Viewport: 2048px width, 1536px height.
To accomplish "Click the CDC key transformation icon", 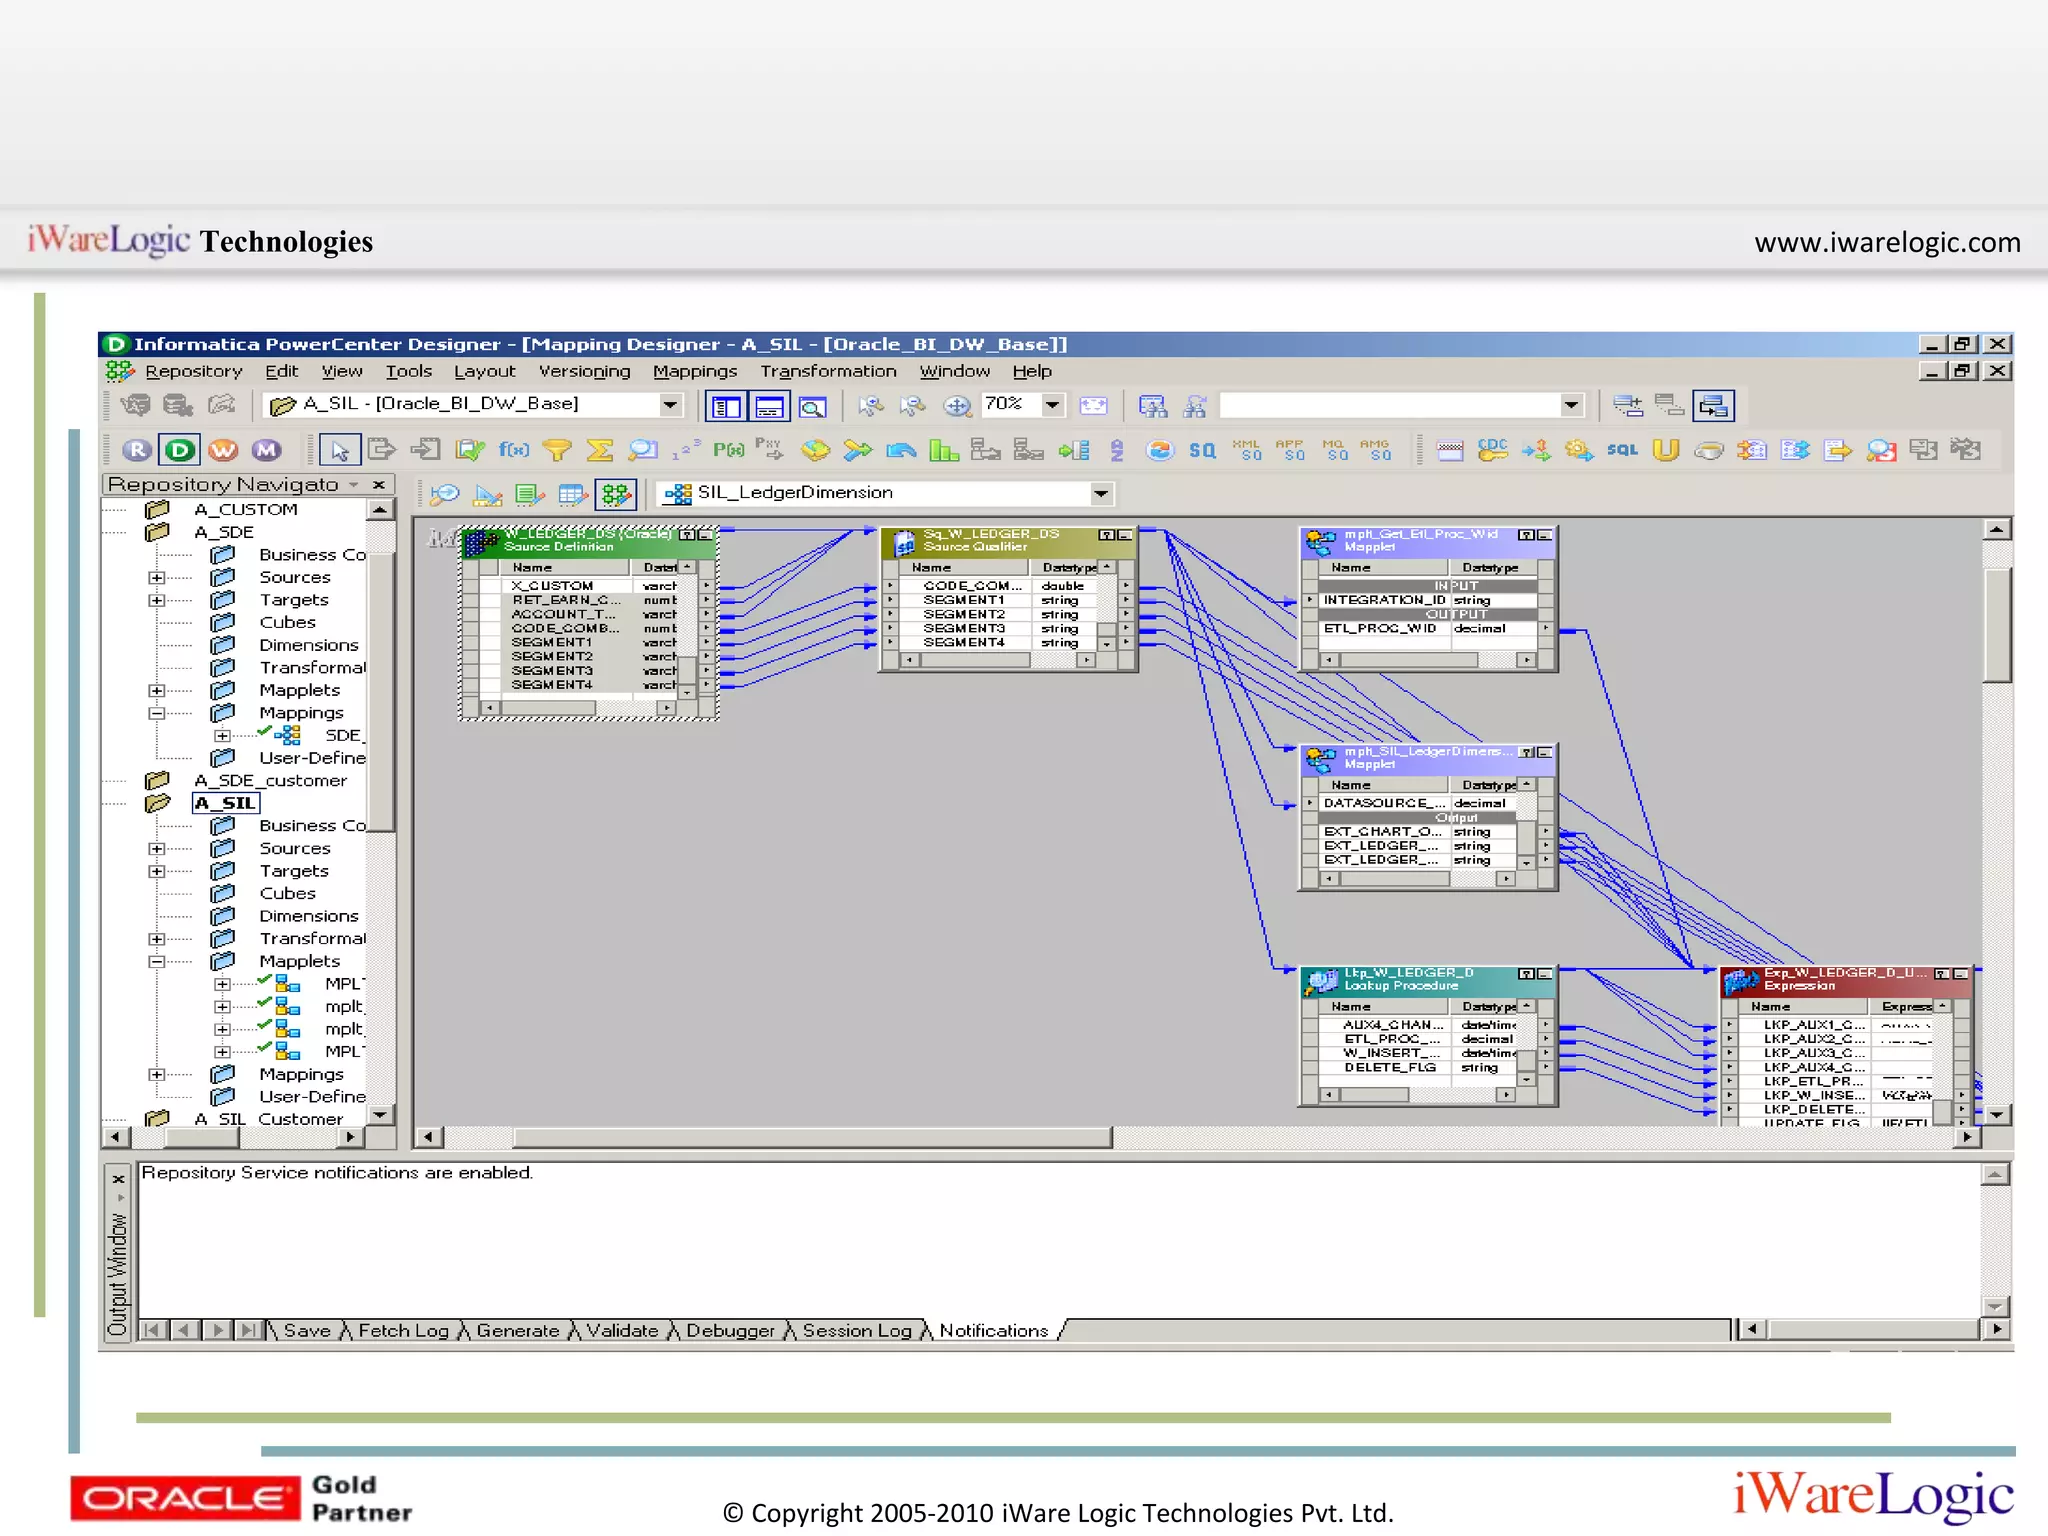I will (1492, 450).
